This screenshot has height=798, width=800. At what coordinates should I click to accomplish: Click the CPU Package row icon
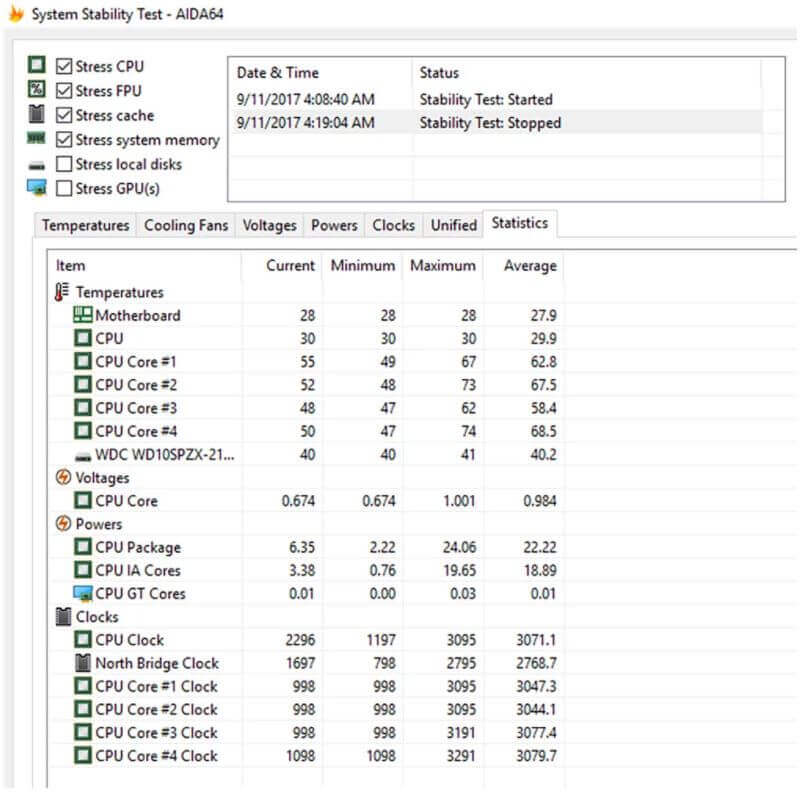(83, 547)
